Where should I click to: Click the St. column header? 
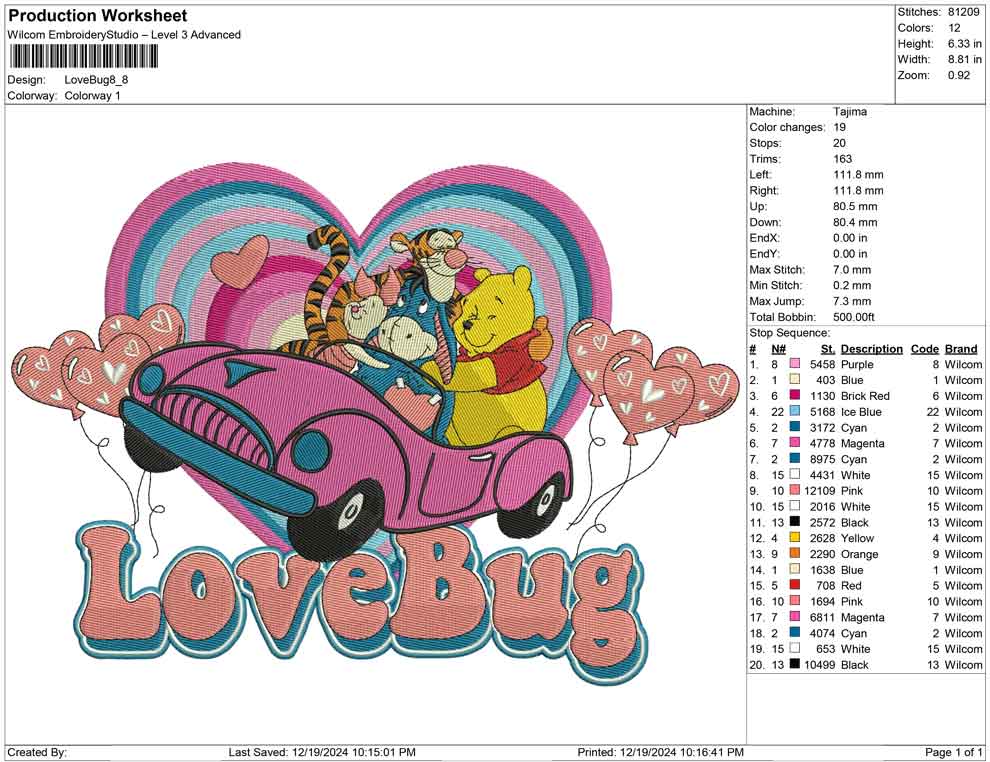pos(828,348)
